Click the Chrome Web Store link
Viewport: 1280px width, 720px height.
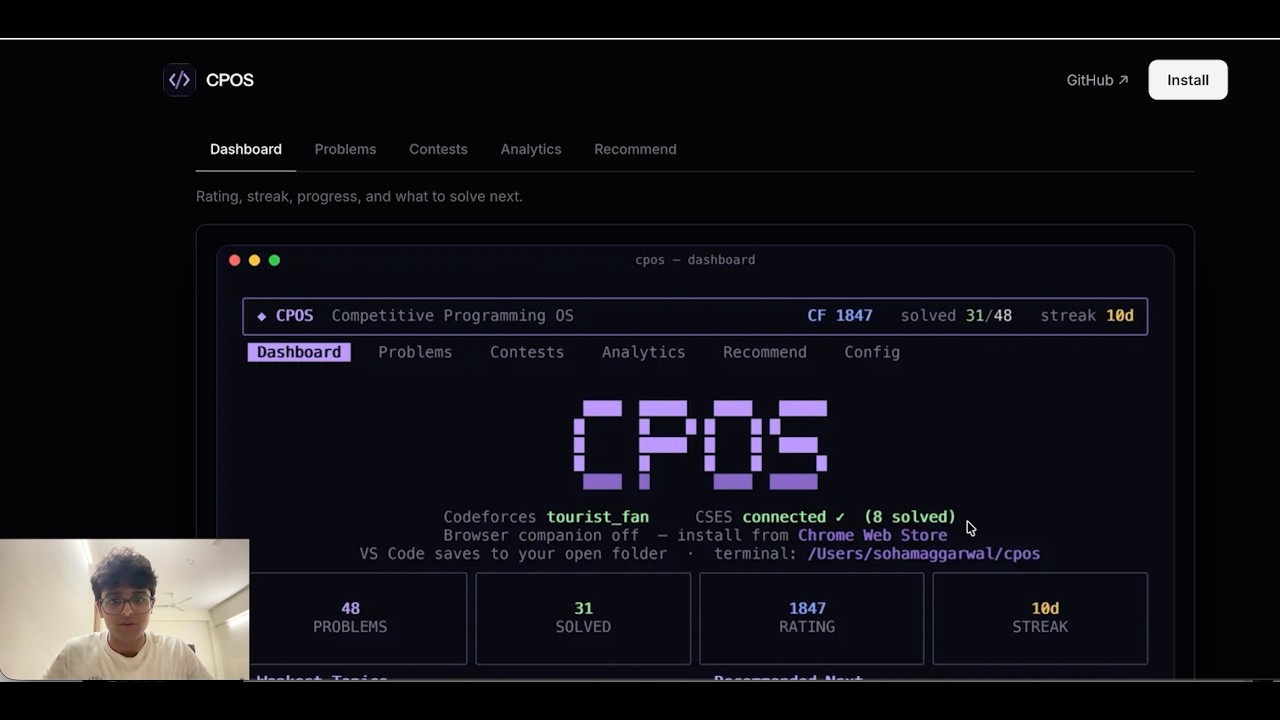[873, 535]
